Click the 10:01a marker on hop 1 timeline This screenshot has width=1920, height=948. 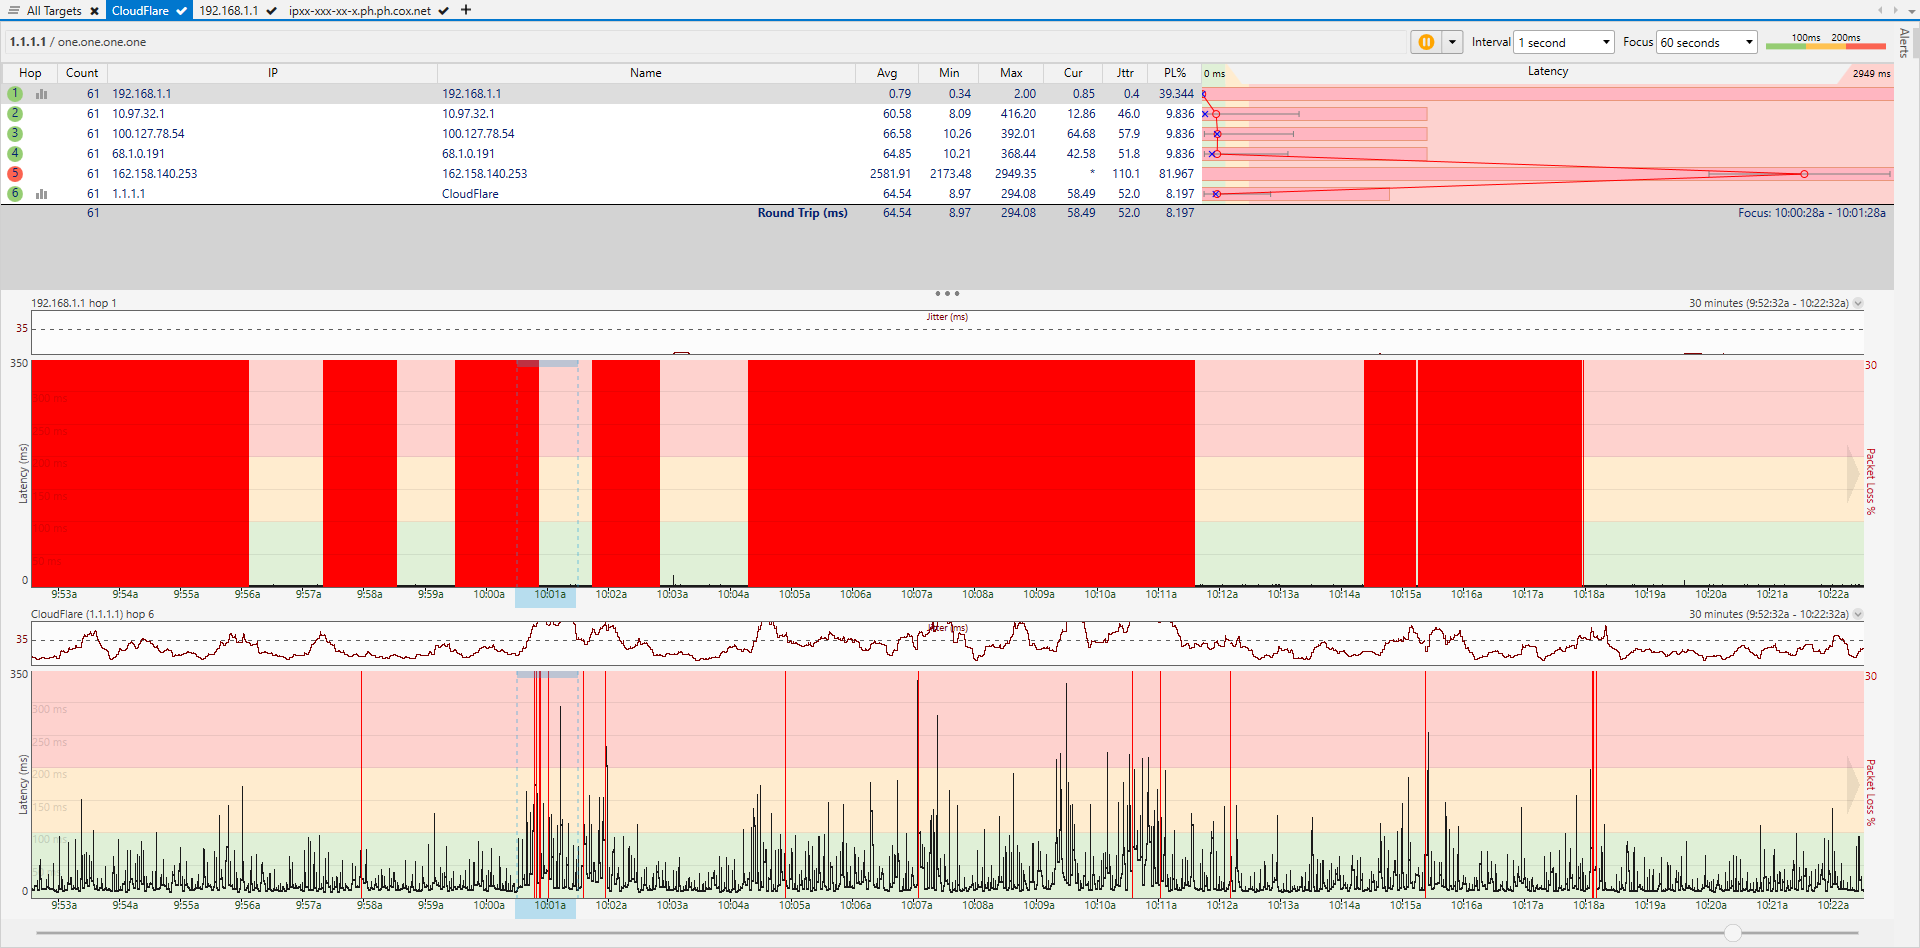point(549,595)
